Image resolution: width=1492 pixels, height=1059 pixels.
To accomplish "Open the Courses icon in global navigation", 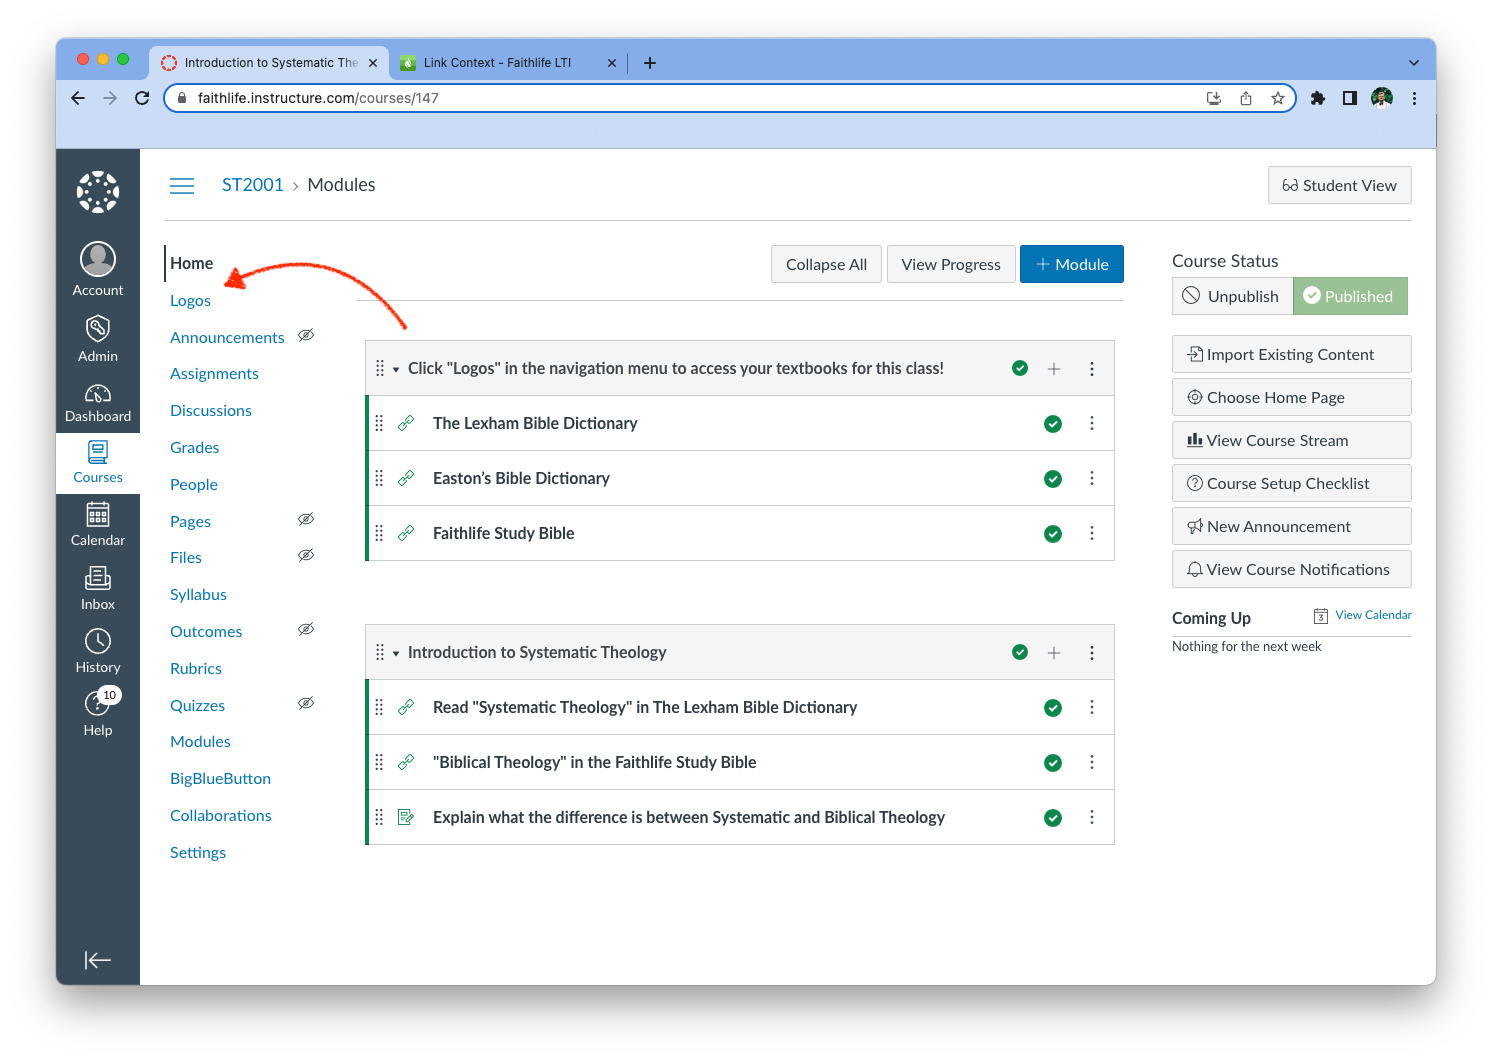I will coord(98,462).
